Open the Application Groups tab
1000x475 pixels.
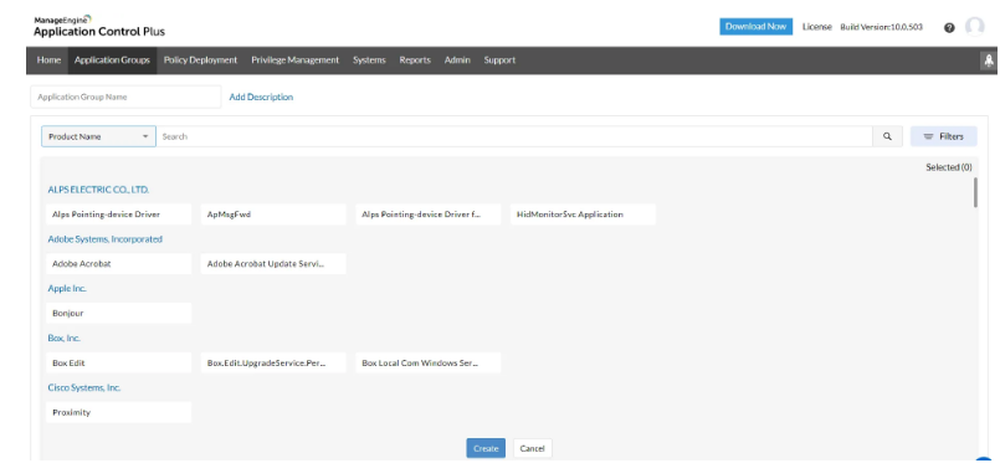[112, 60]
